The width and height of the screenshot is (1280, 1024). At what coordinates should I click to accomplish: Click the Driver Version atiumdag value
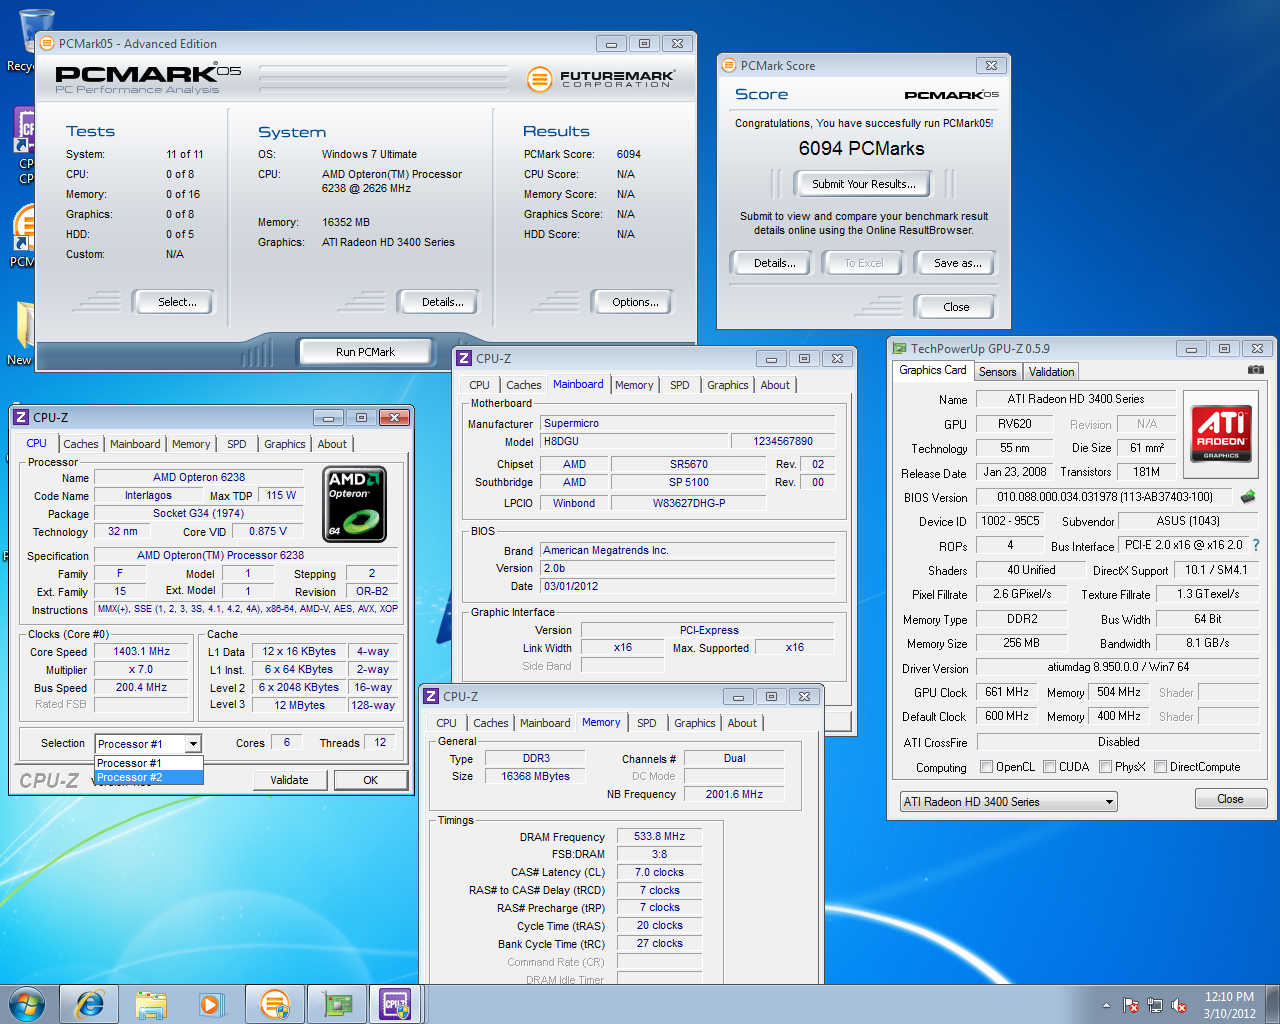(x=1118, y=667)
